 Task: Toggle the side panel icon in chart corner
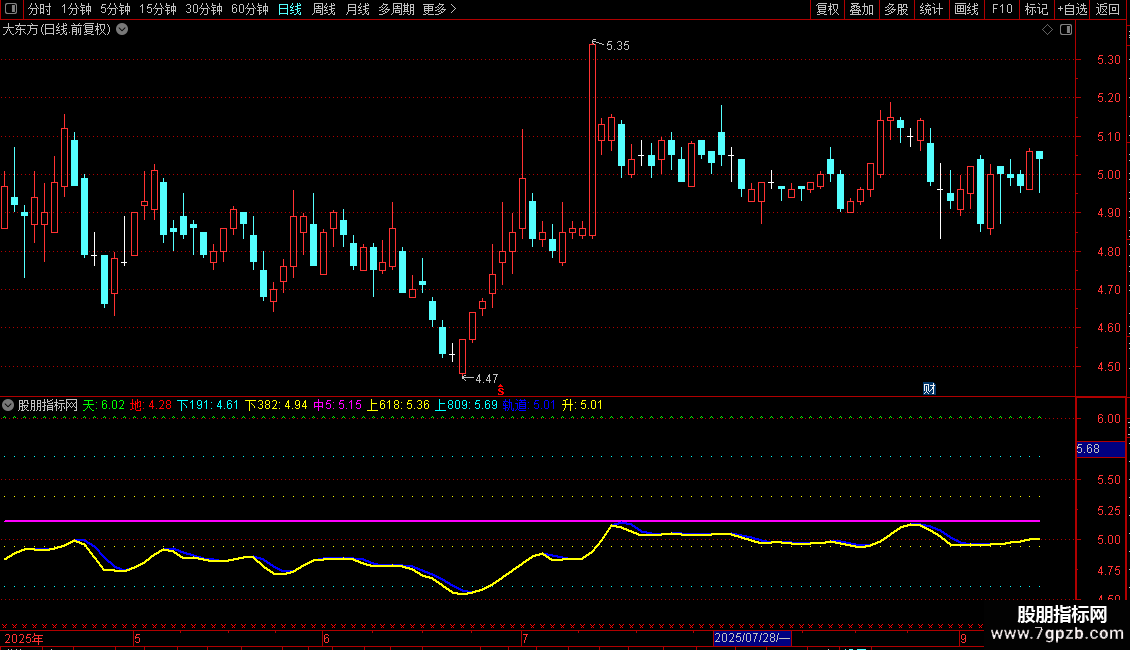(x=1066, y=30)
